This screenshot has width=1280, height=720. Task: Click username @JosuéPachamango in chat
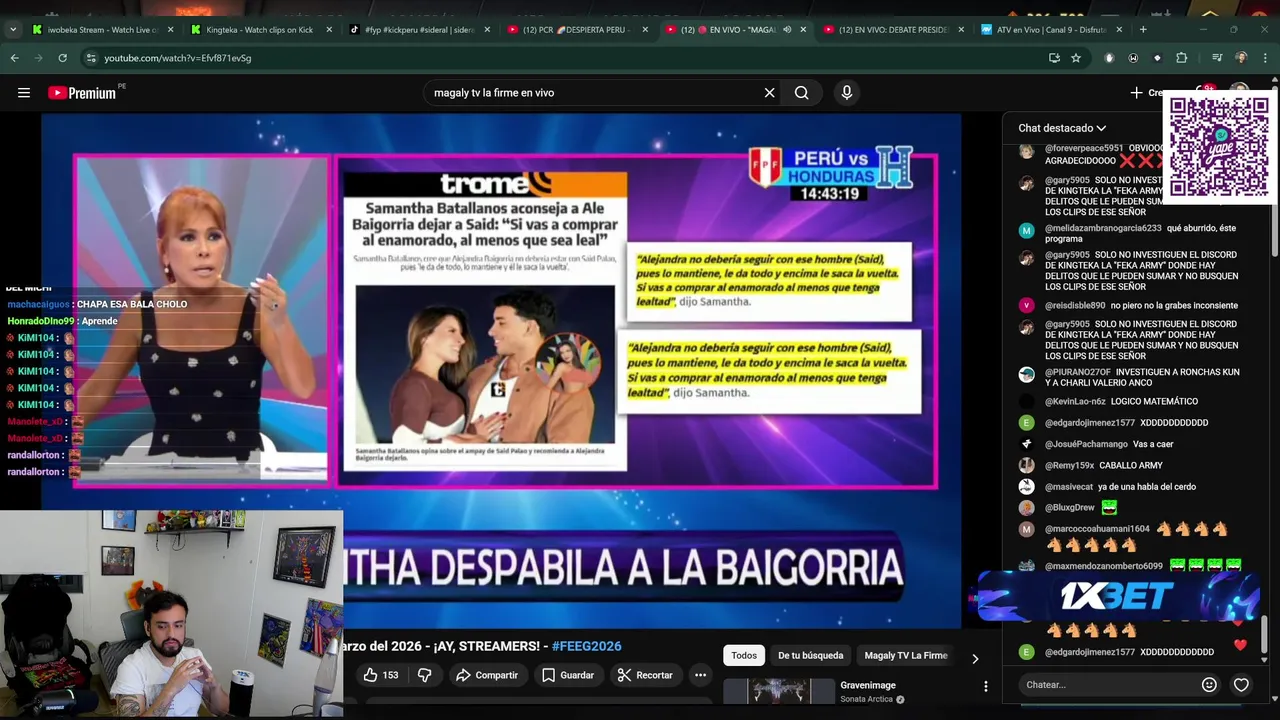pyautogui.click(x=1086, y=444)
